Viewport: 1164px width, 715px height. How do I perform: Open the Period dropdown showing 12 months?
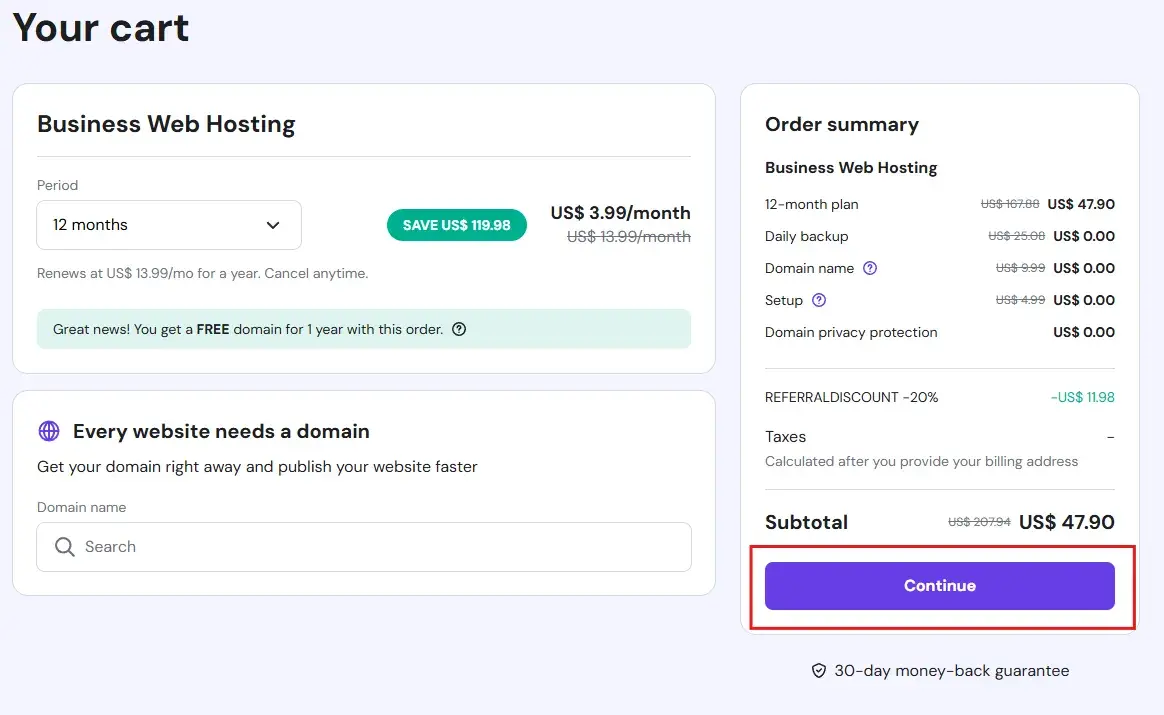click(168, 225)
